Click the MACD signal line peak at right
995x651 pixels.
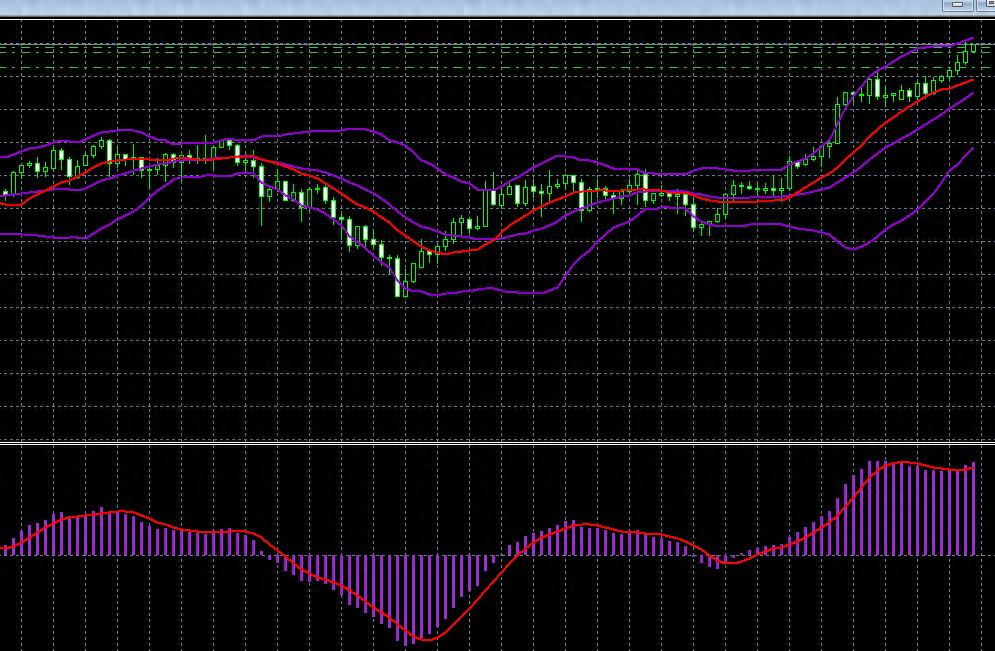coord(902,462)
